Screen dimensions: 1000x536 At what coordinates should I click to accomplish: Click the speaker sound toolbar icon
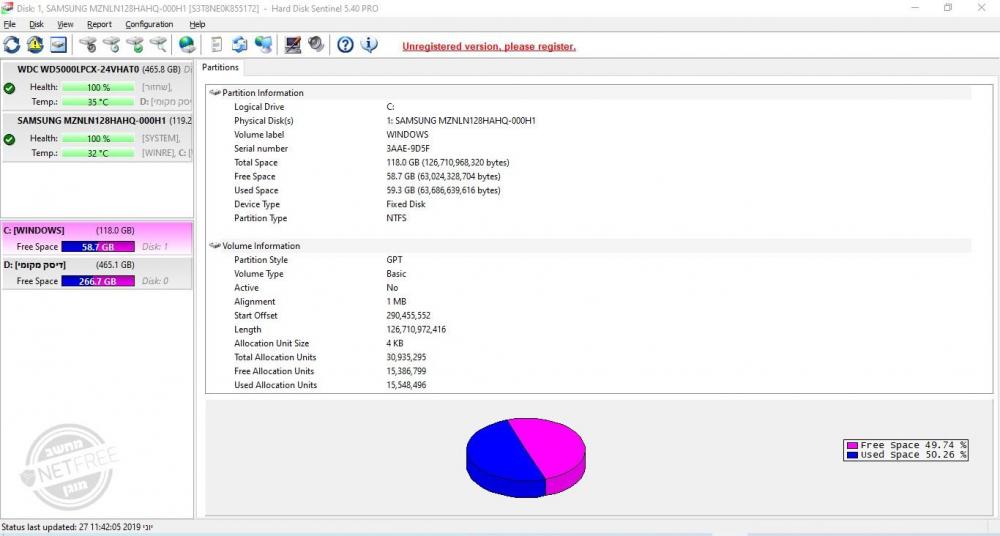[316, 44]
